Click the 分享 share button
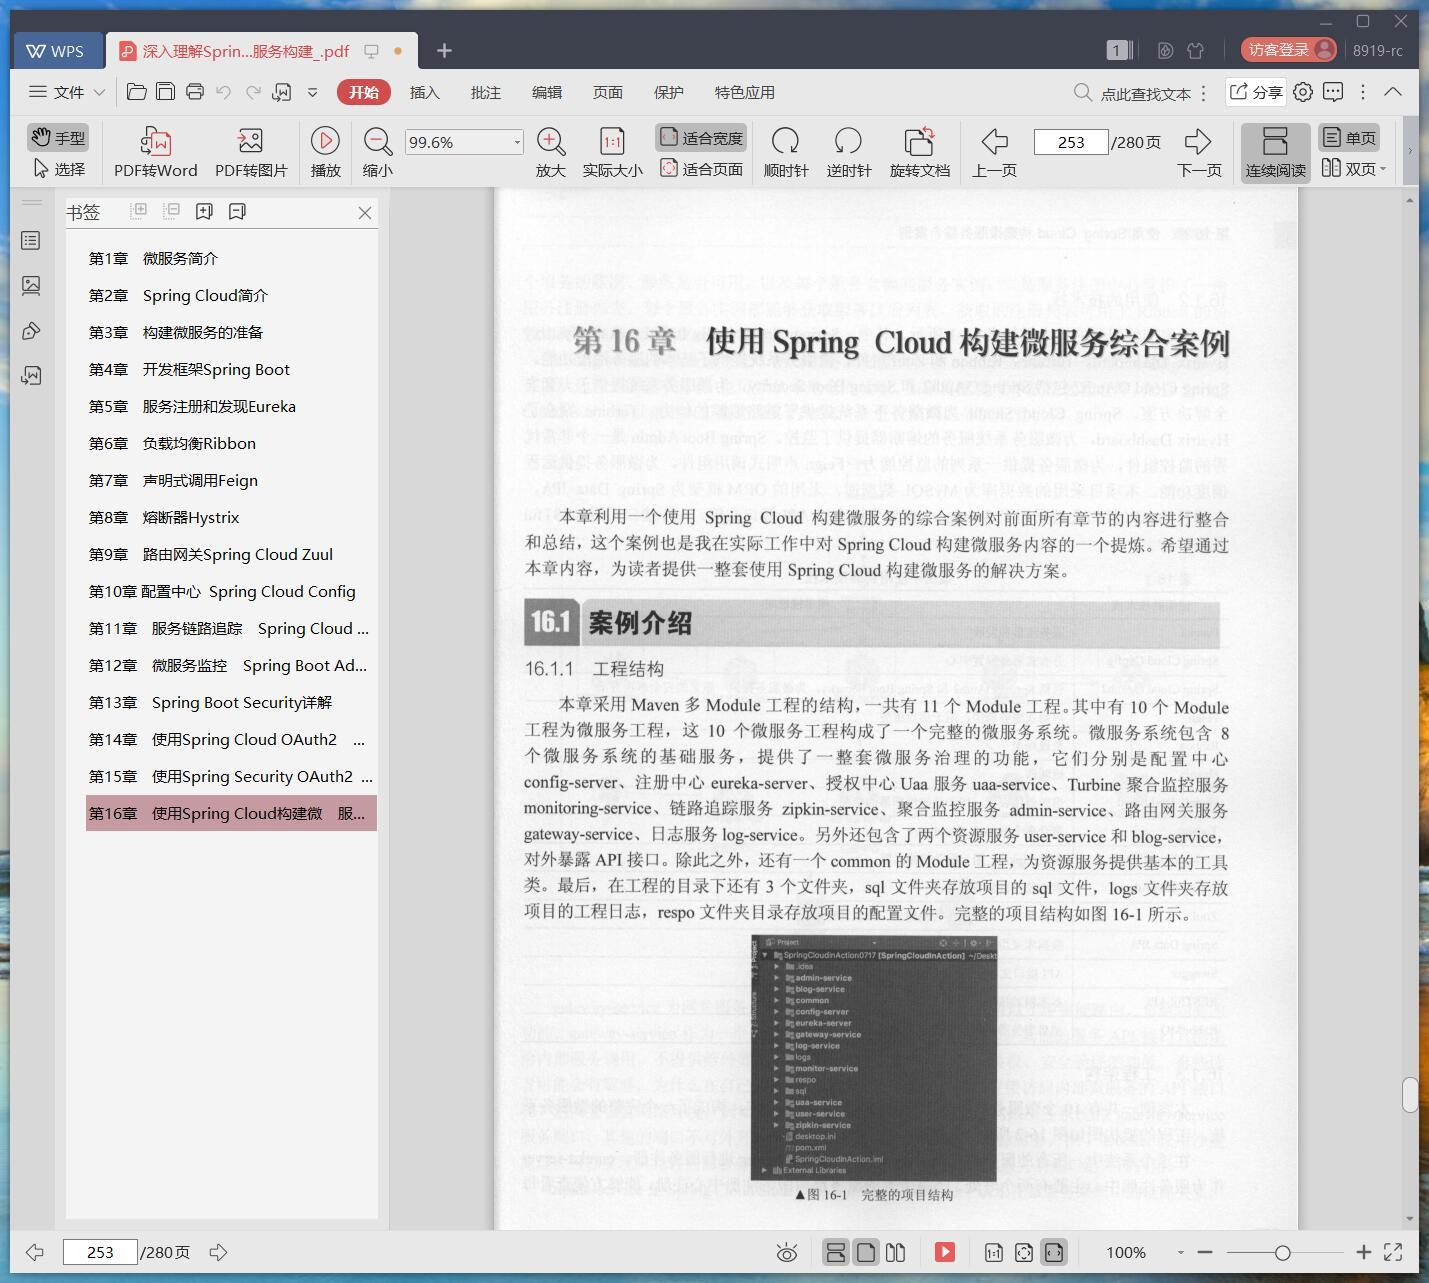 pyautogui.click(x=1256, y=92)
